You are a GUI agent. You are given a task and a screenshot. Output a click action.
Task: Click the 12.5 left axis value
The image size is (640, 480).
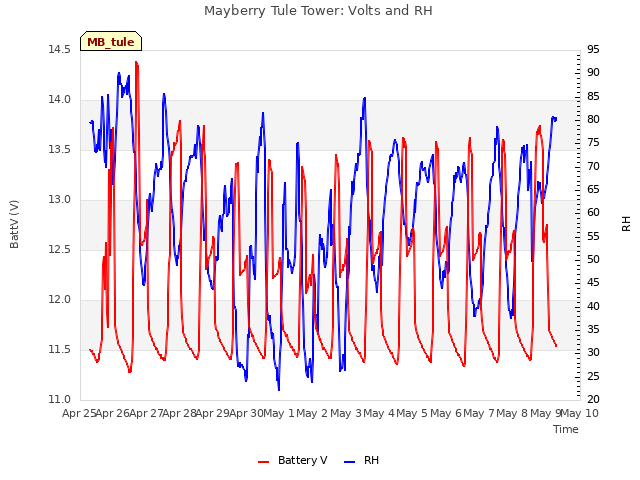(60, 249)
